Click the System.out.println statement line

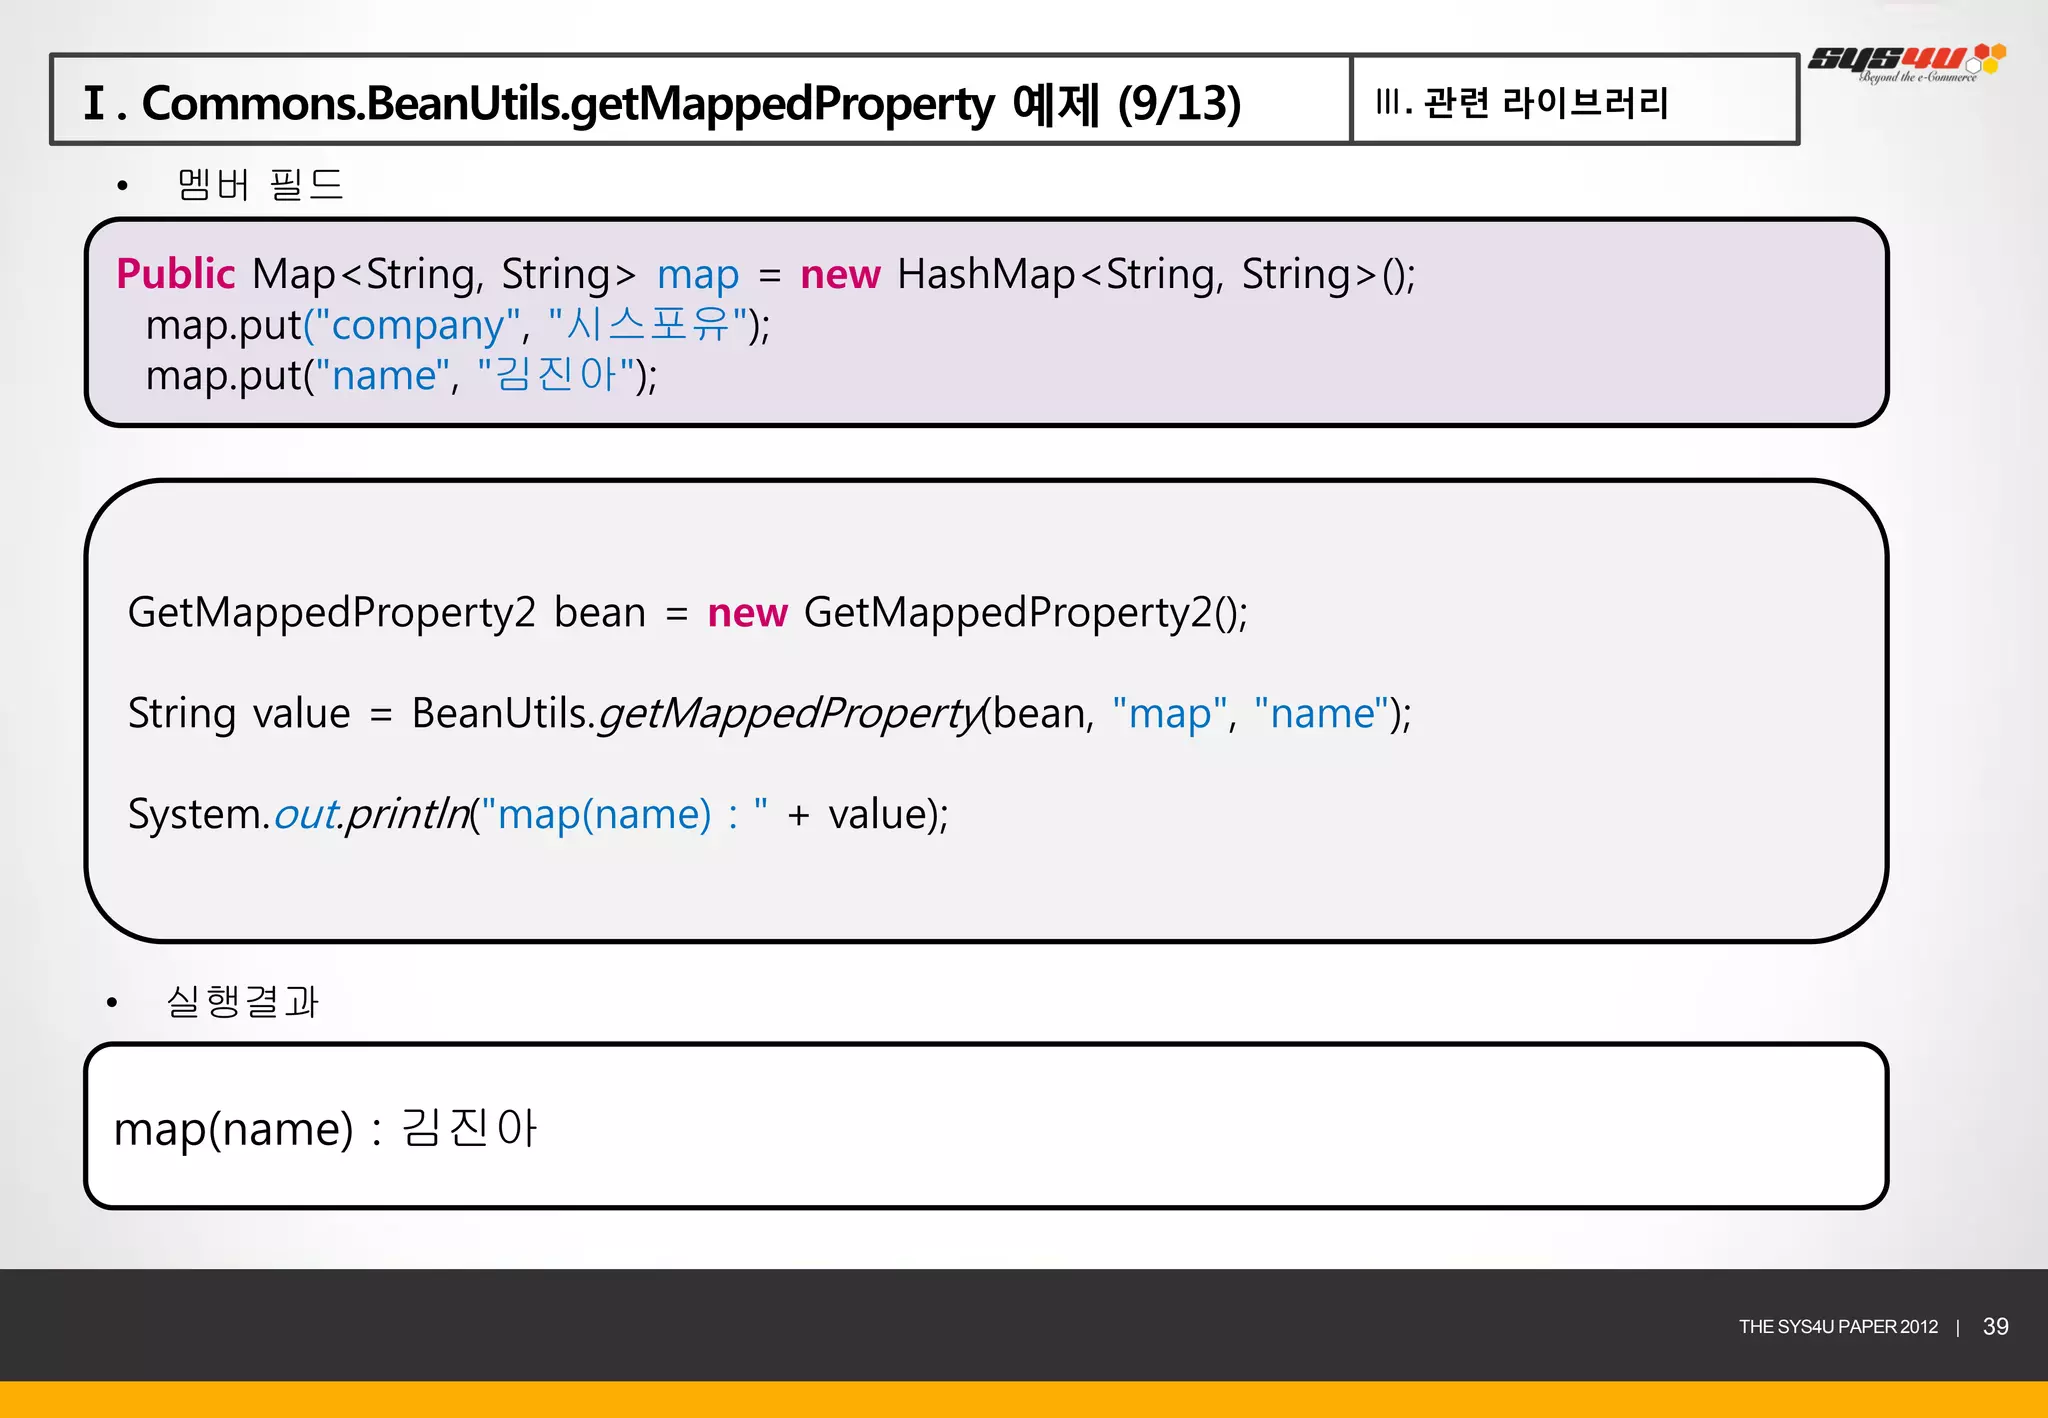point(538,815)
